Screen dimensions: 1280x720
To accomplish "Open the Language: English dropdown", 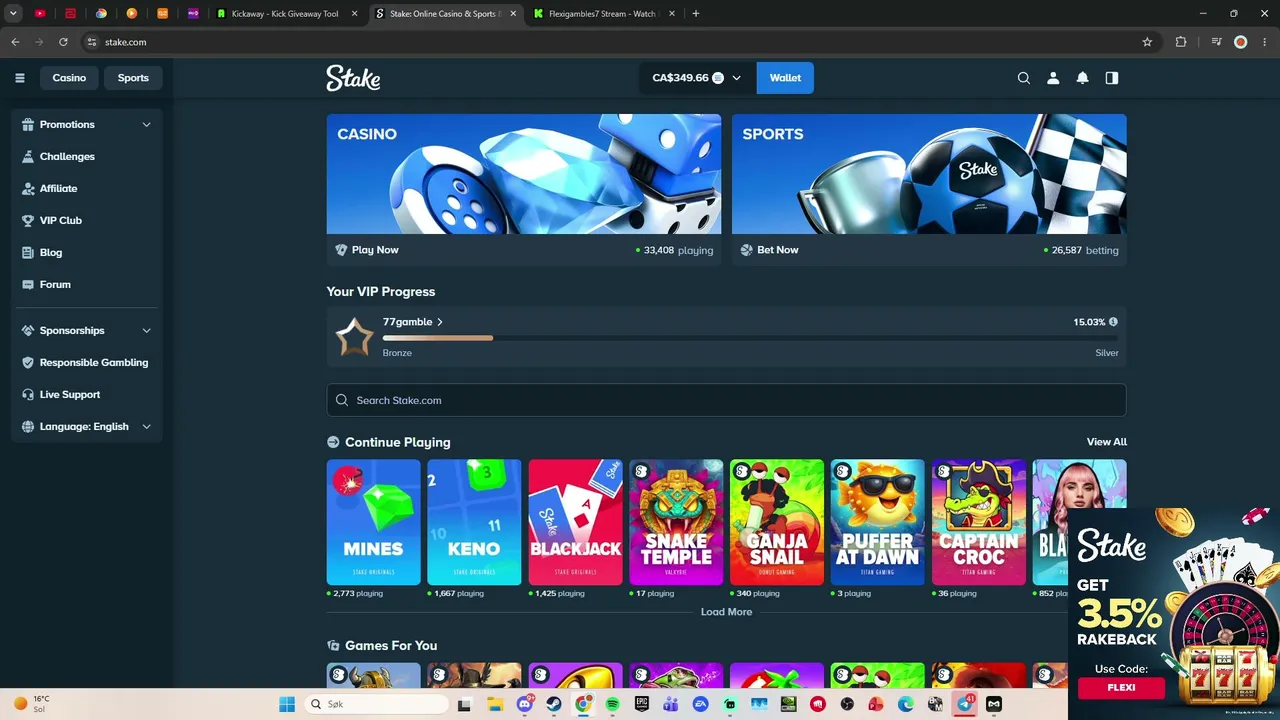I will (87, 427).
